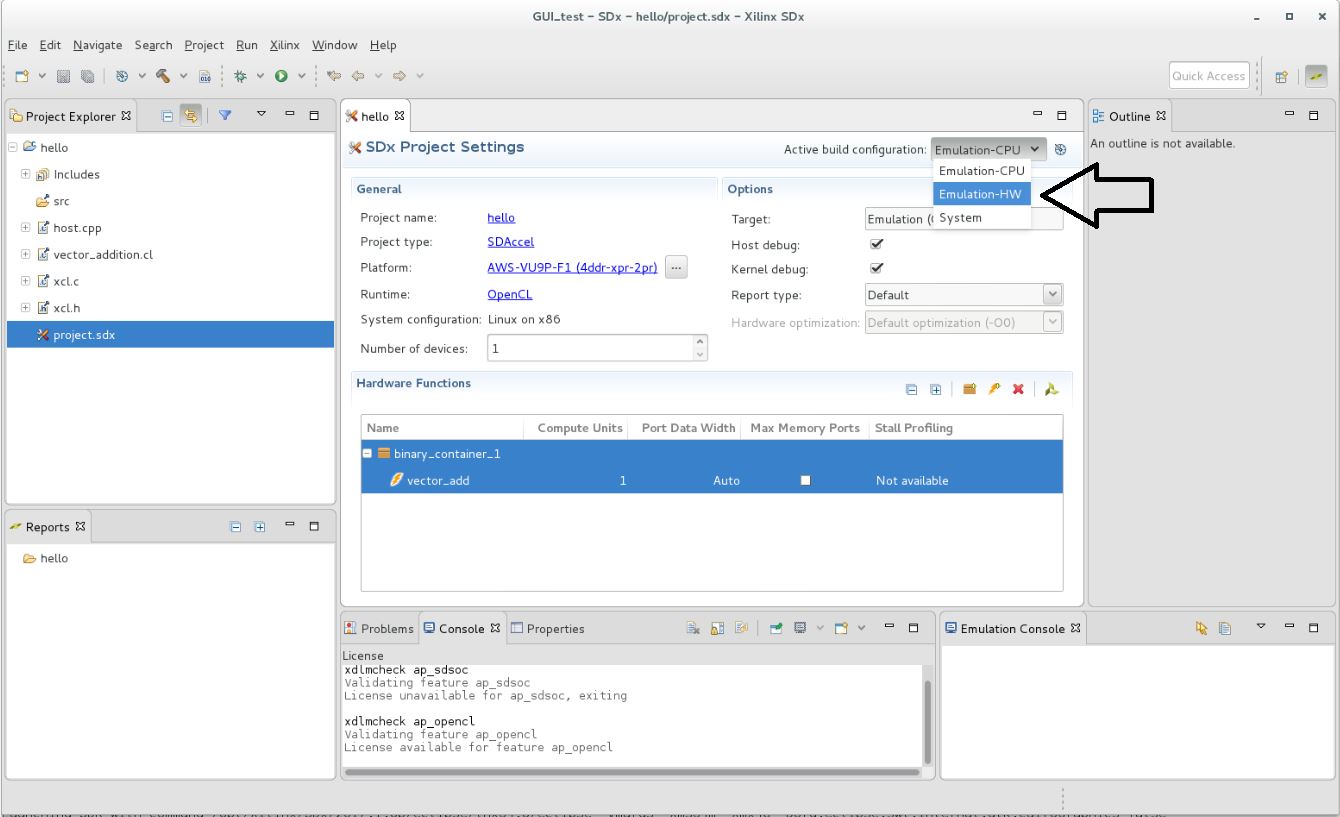Click the cursor icon in Emulation Console
Viewport: 1340px width, 817px height.
click(1202, 628)
